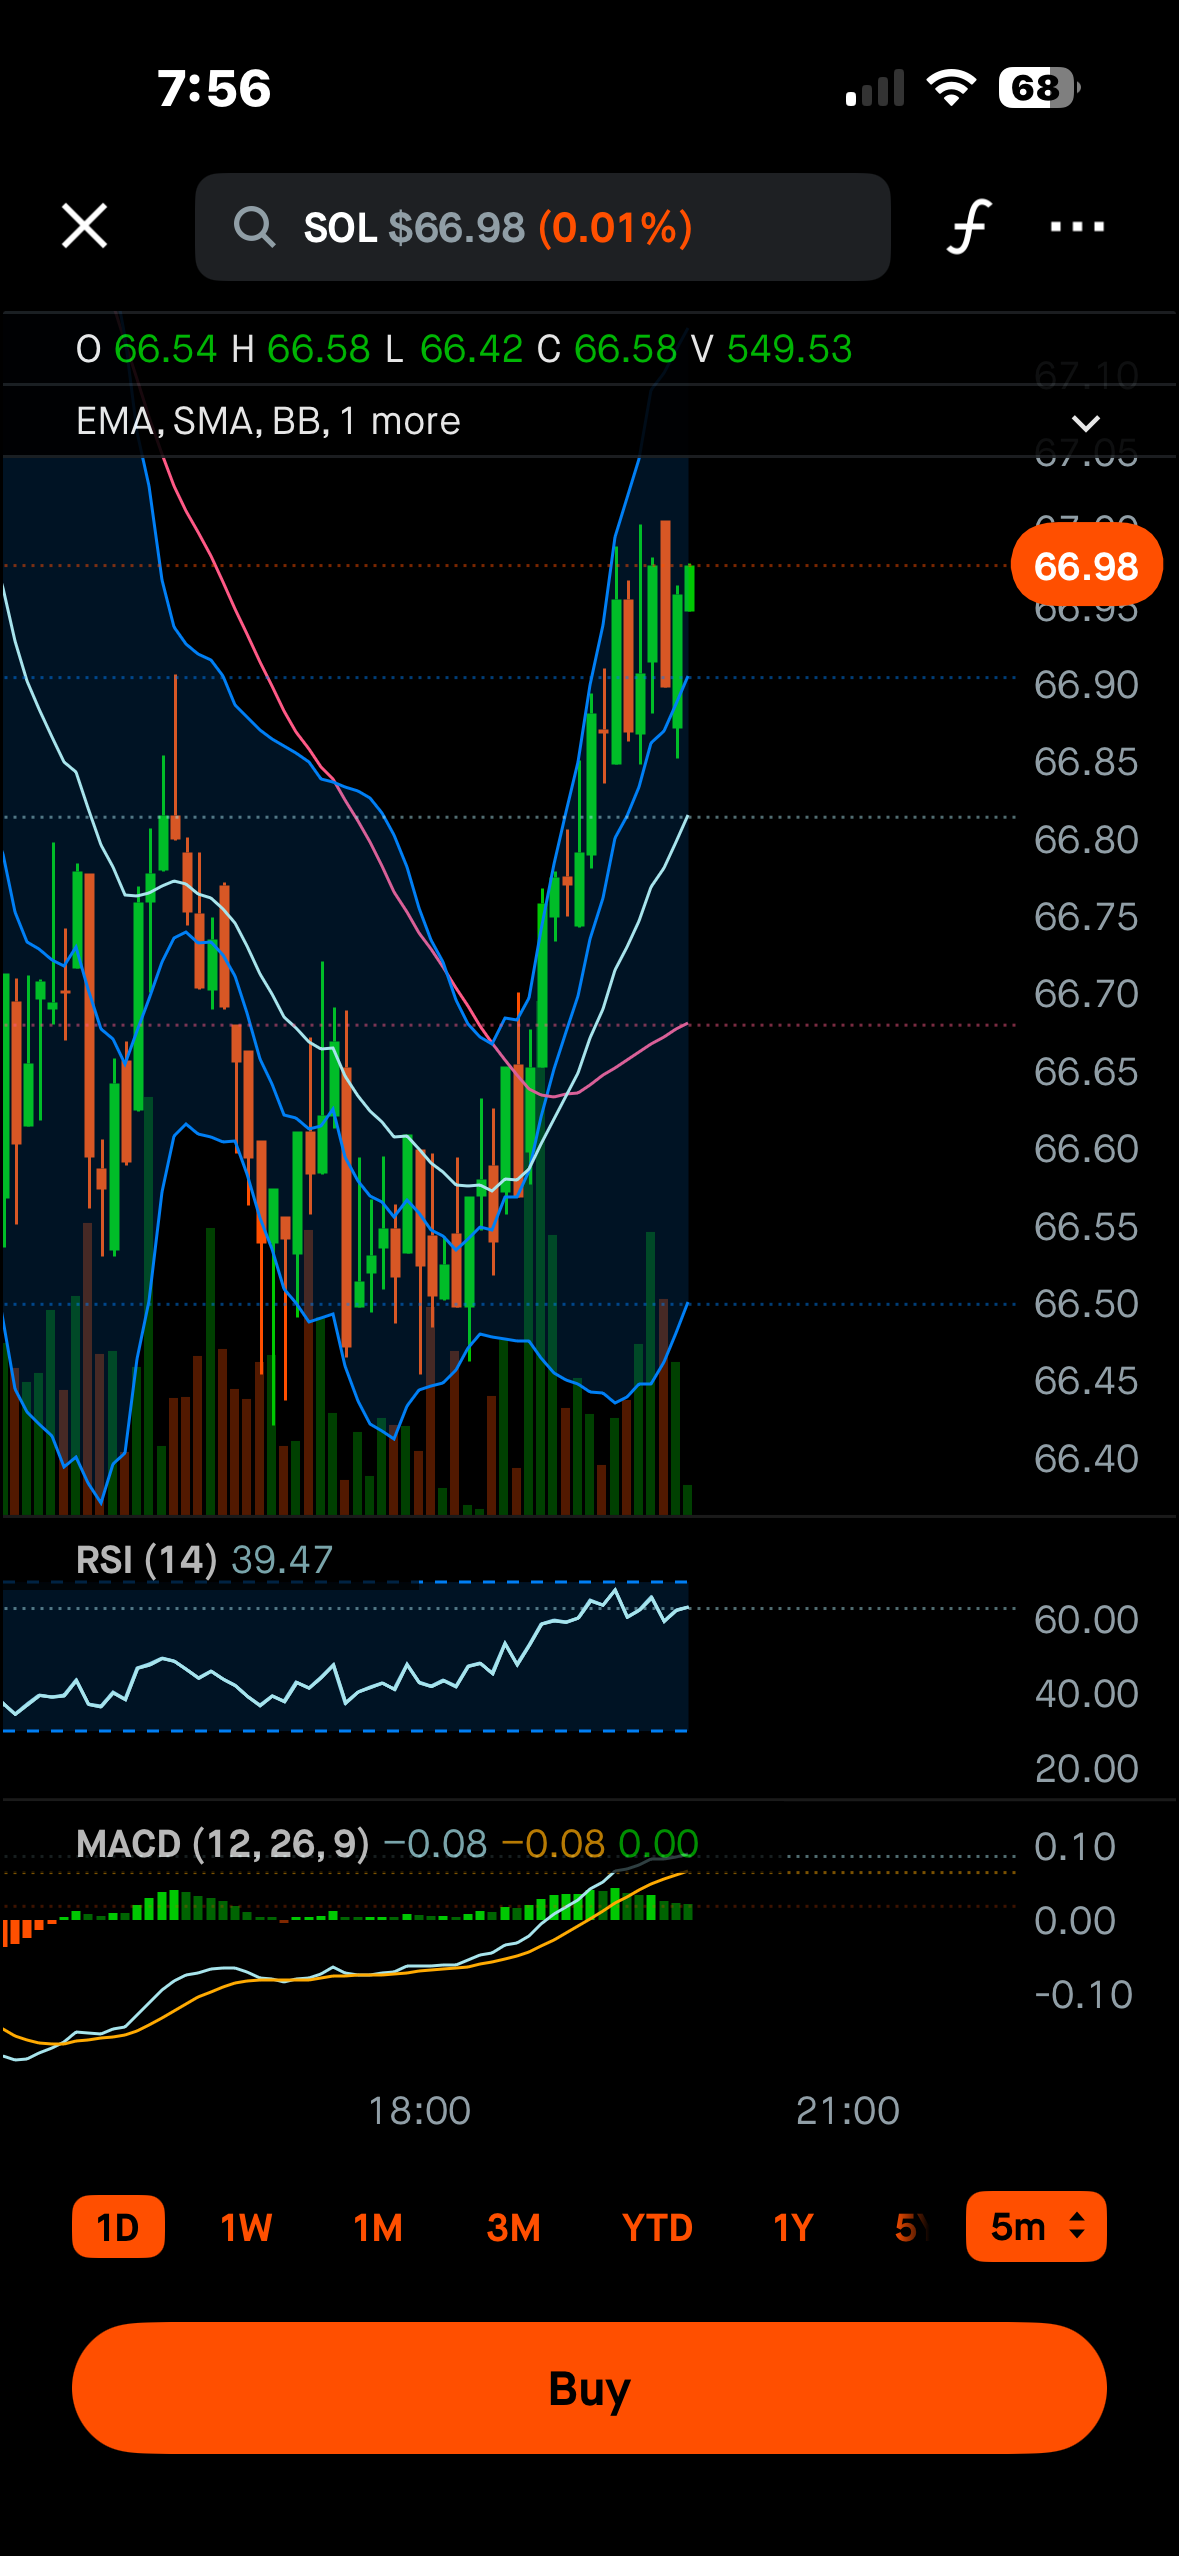Open the three-dot more options menu
This screenshot has height=2556, width=1179.
pos(1077,227)
